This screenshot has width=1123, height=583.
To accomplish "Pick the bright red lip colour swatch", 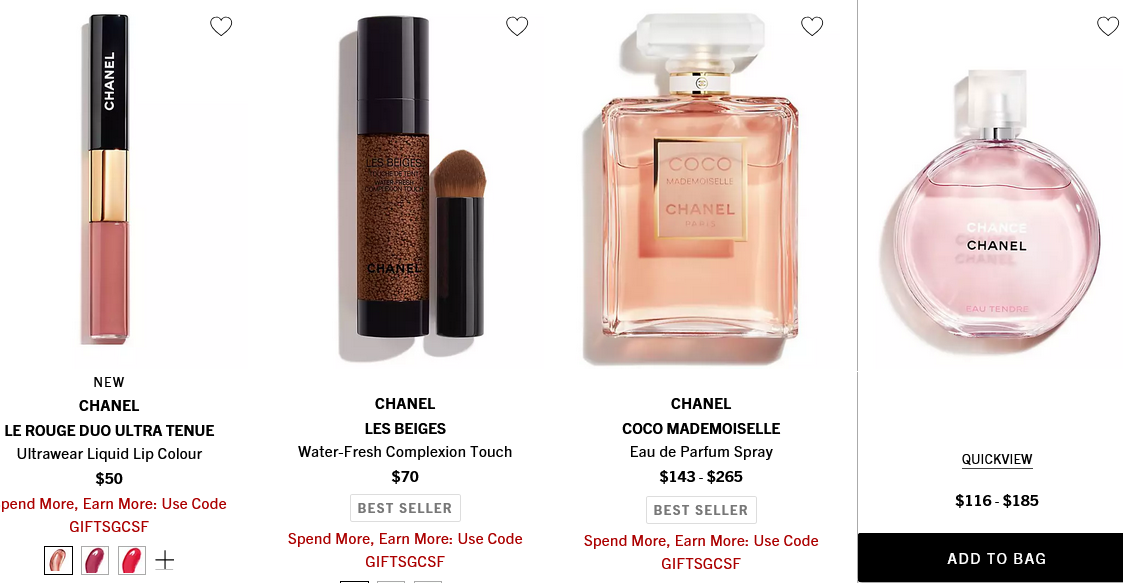I will click(131, 560).
